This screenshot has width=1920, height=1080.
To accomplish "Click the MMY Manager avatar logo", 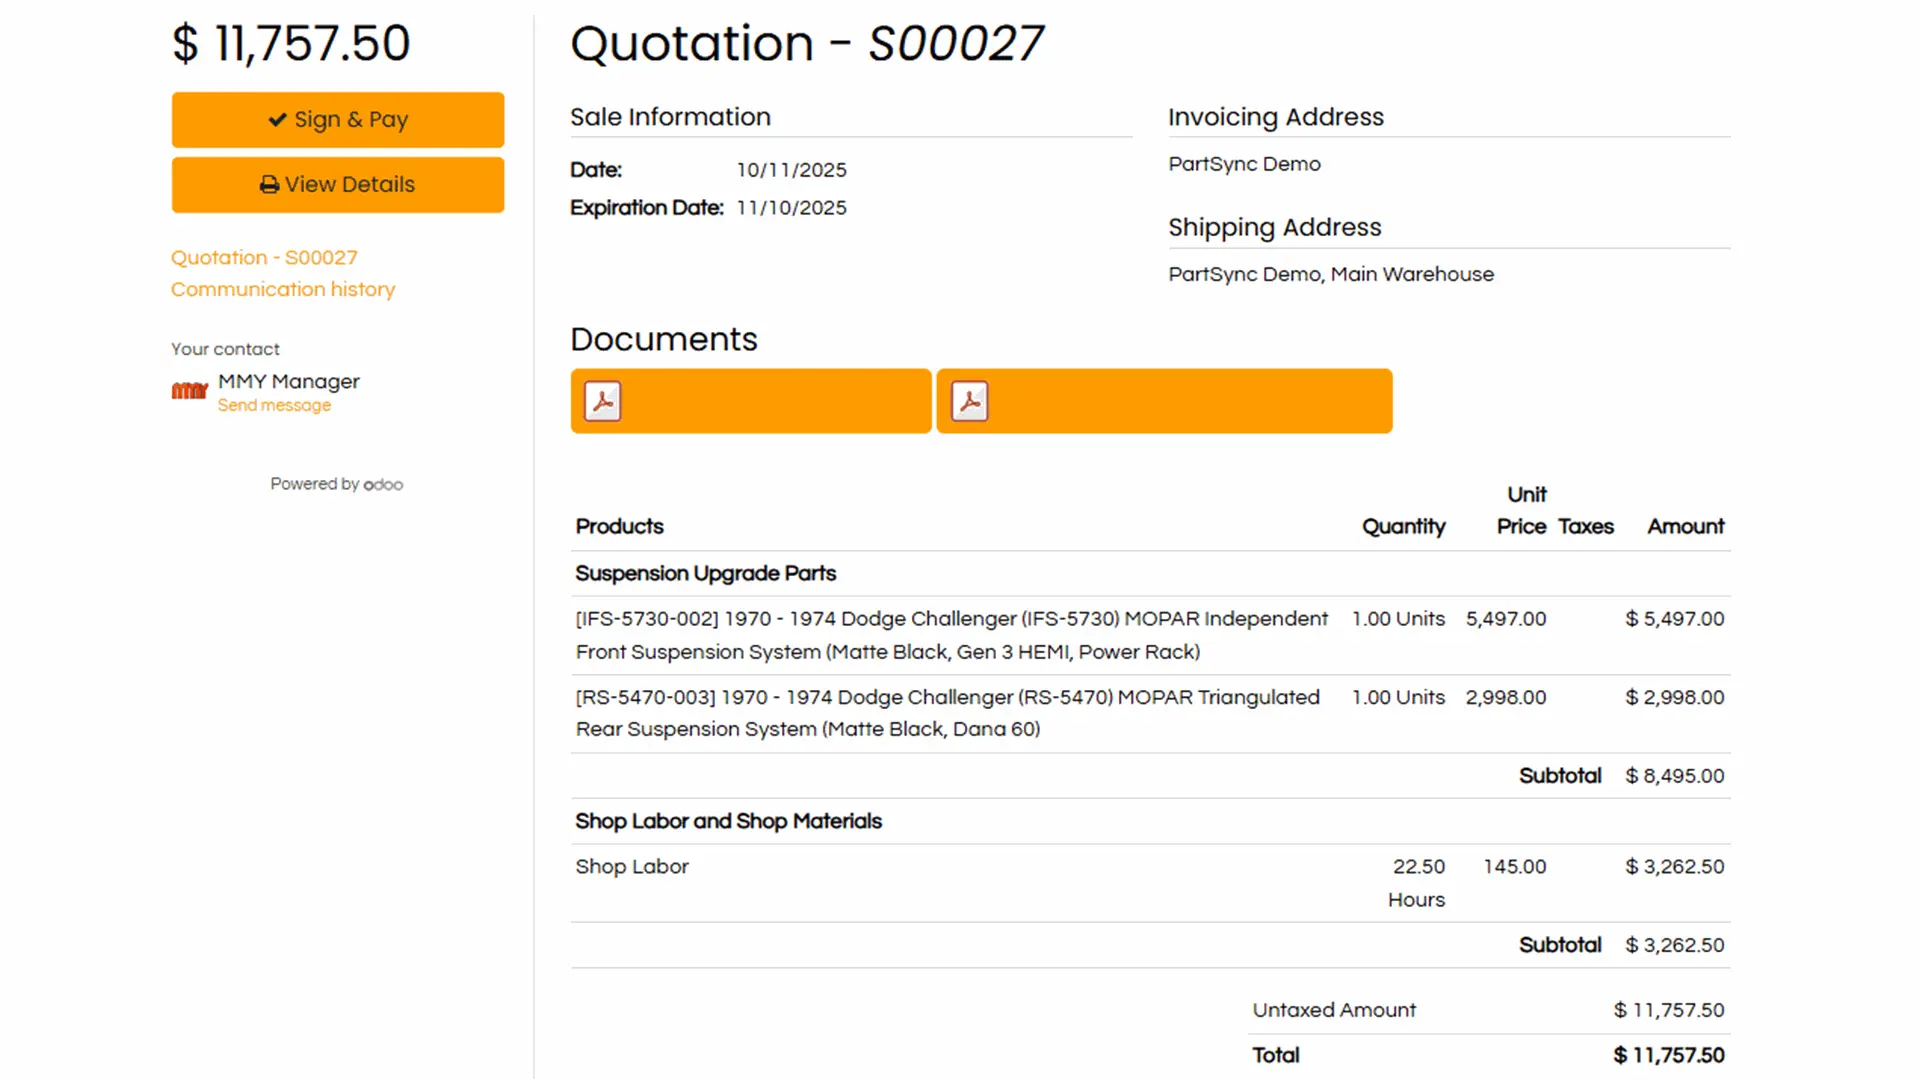I will (x=189, y=391).
